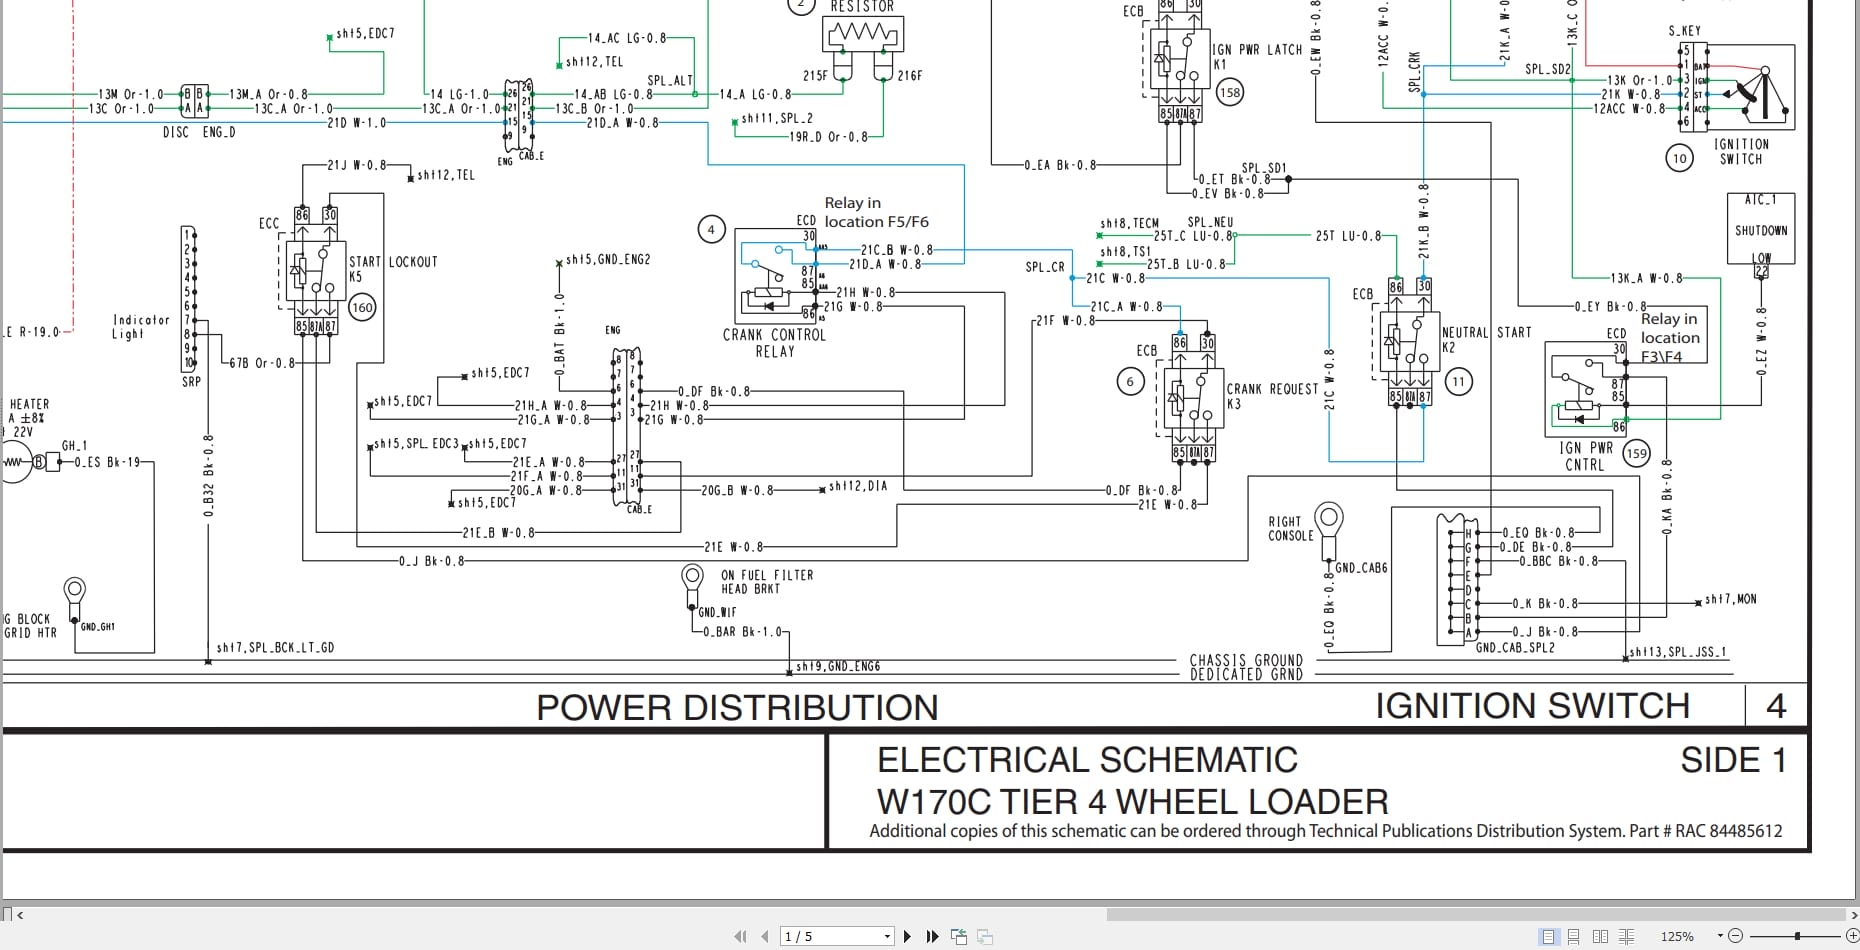Go to the previous page

(764, 936)
